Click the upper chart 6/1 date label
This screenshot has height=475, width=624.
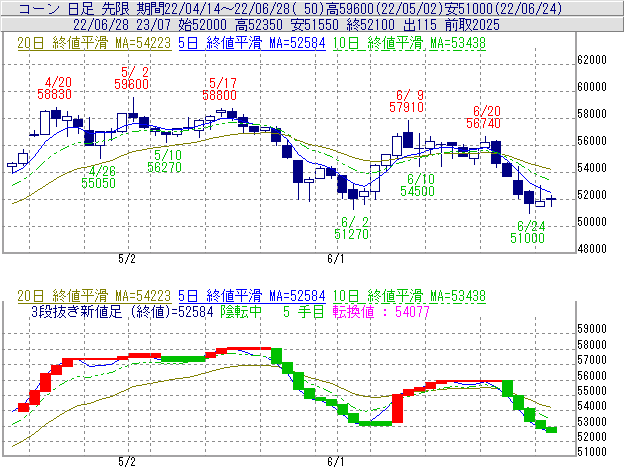(335, 259)
